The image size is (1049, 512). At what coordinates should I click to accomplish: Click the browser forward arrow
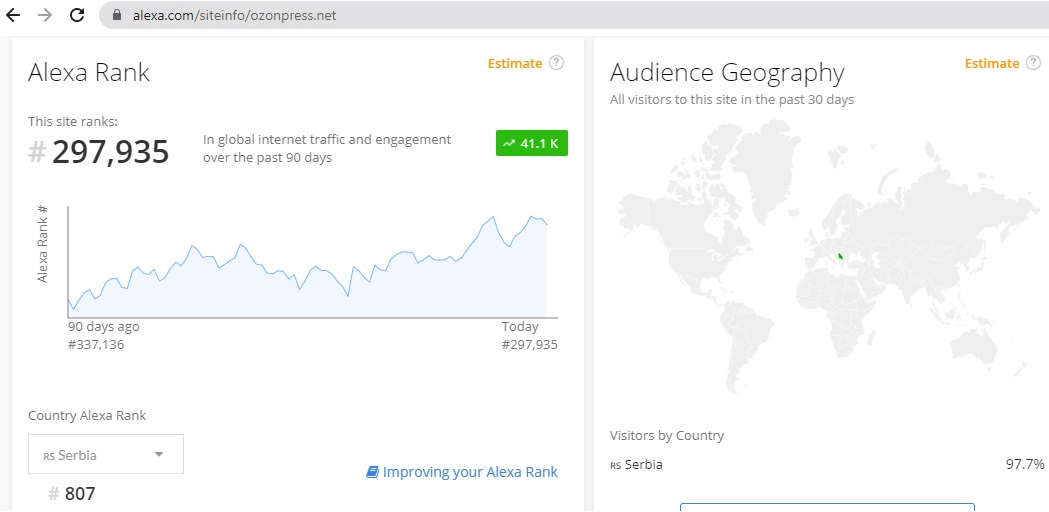tap(45, 15)
